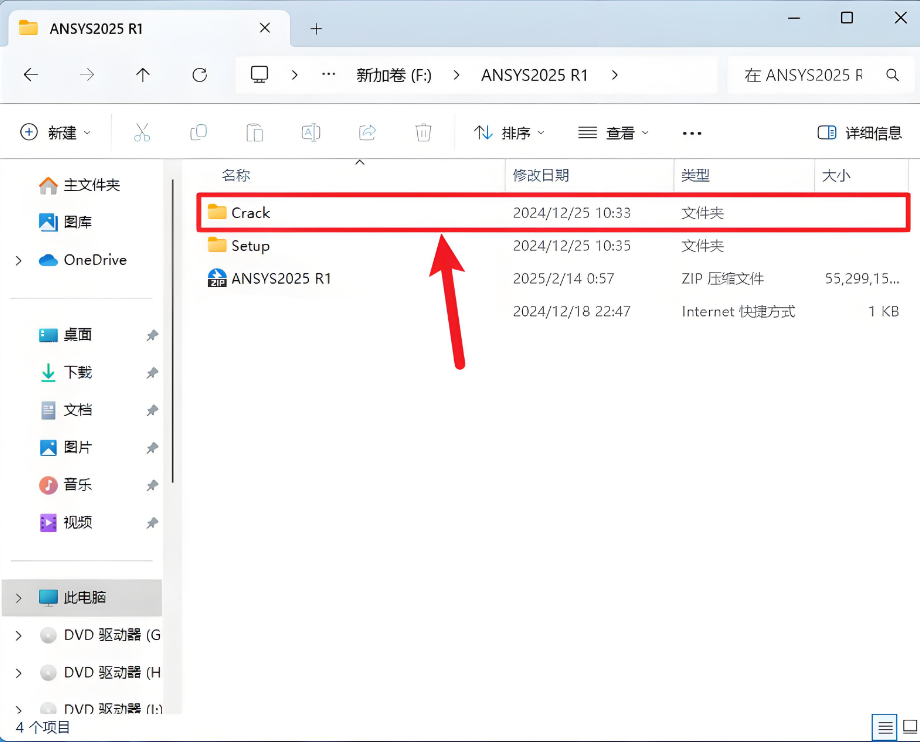Open 下载 downloads in quick access
The height and width of the screenshot is (742, 920).
click(65, 372)
